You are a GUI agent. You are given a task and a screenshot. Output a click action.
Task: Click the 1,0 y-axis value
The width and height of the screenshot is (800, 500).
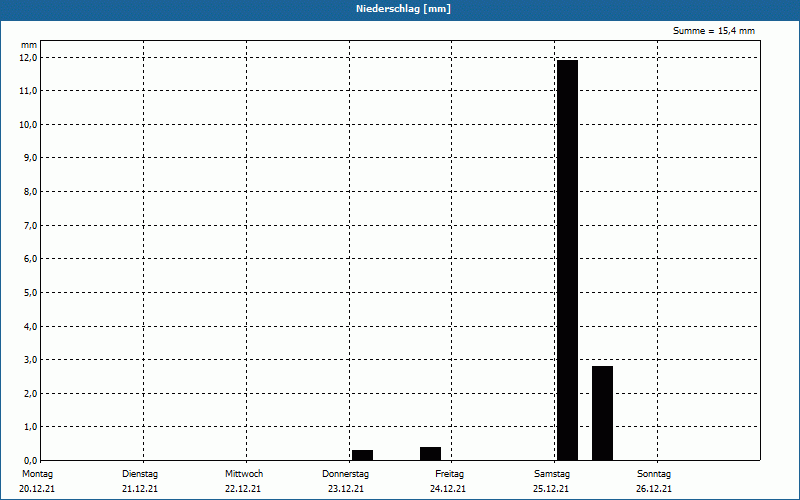coord(30,427)
